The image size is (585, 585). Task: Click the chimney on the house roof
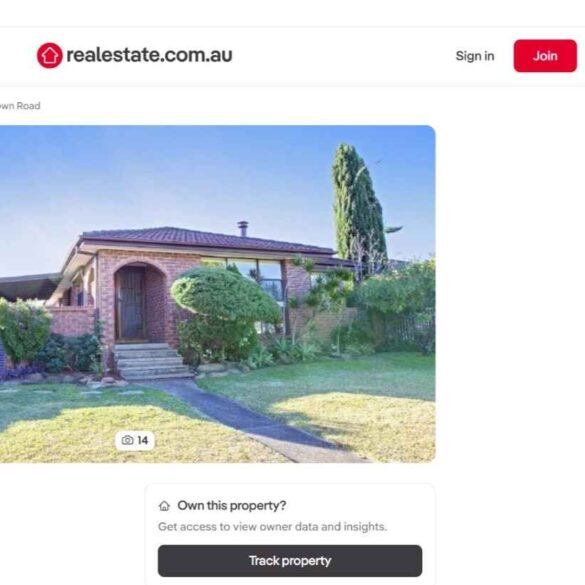[243, 228]
